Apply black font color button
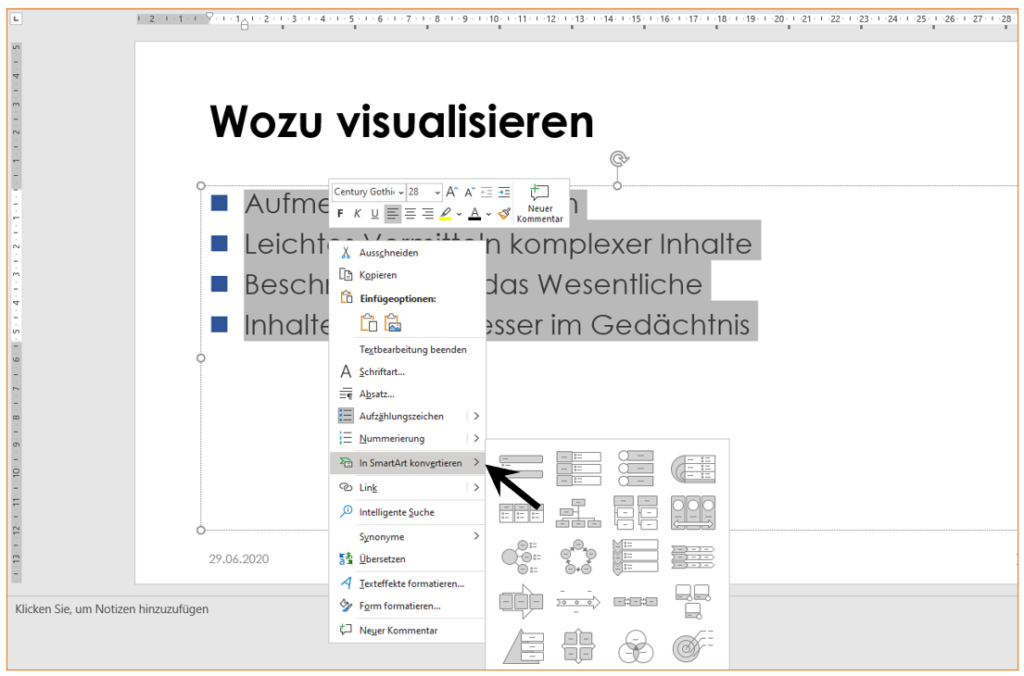The width and height of the screenshot is (1024, 676). 475,214
